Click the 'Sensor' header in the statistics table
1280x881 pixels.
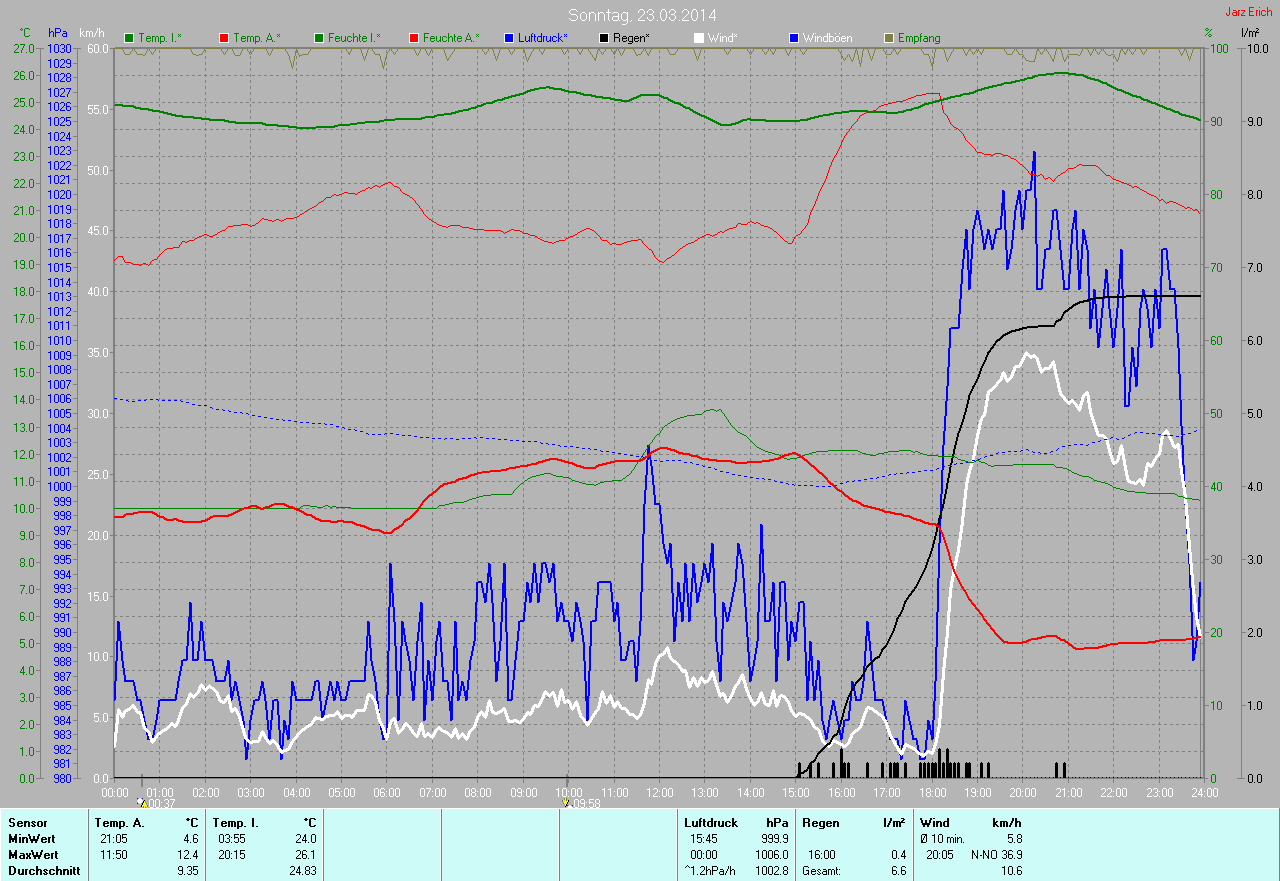(27, 823)
